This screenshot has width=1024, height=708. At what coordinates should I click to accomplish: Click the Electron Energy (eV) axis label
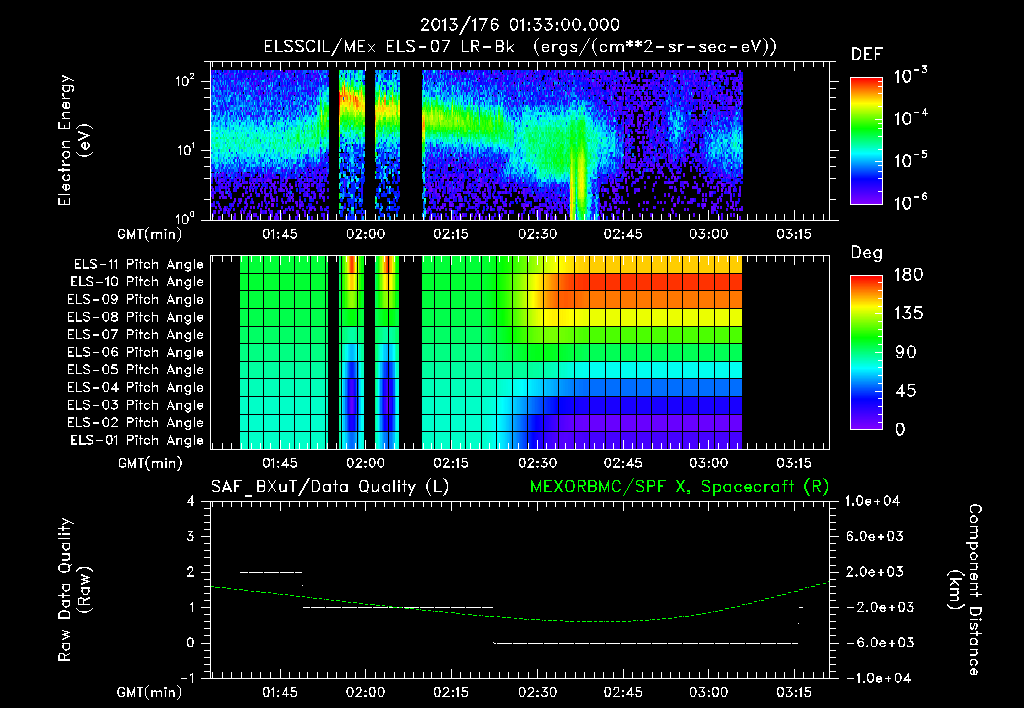74,140
